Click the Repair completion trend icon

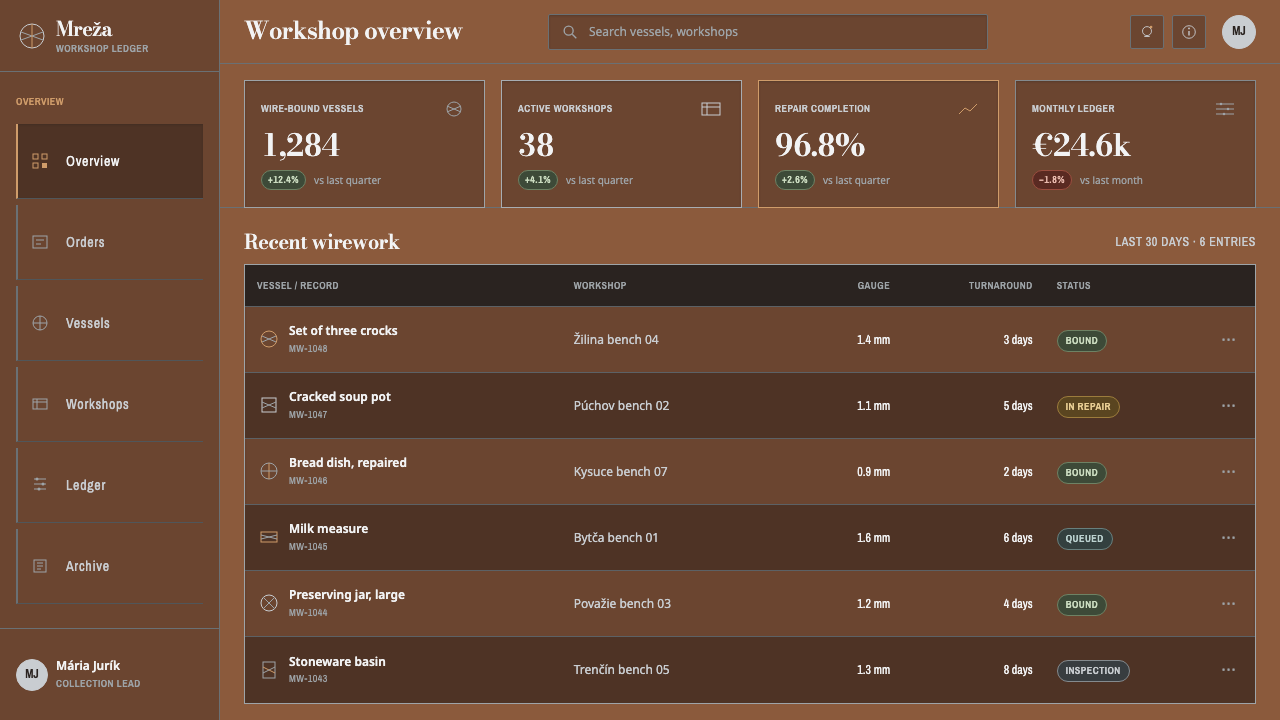tap(968, 109)
